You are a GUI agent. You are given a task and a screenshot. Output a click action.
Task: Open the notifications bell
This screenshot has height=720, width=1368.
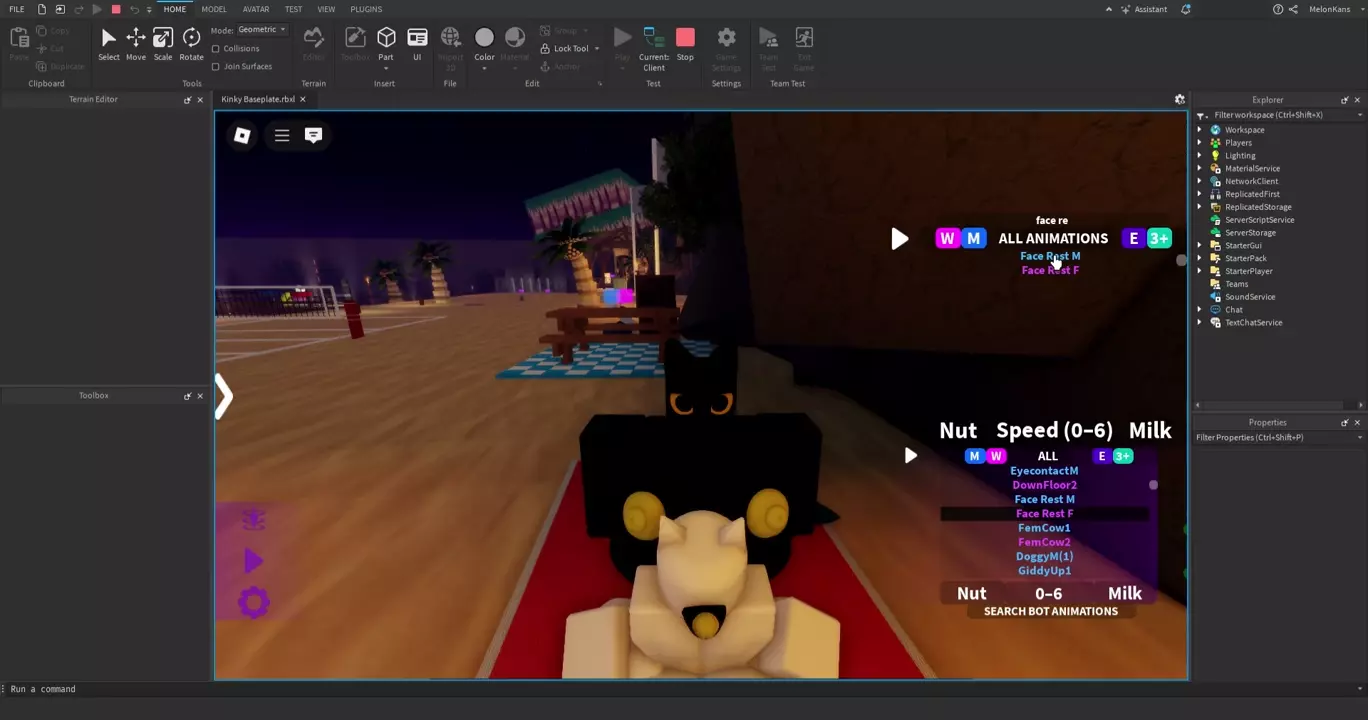(1186, 9)
